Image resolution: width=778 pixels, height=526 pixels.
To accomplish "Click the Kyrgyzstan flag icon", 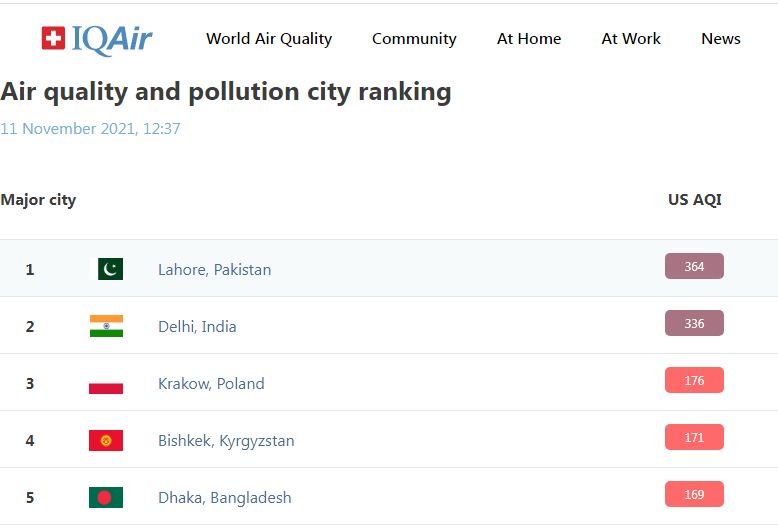I will (106, 440).
